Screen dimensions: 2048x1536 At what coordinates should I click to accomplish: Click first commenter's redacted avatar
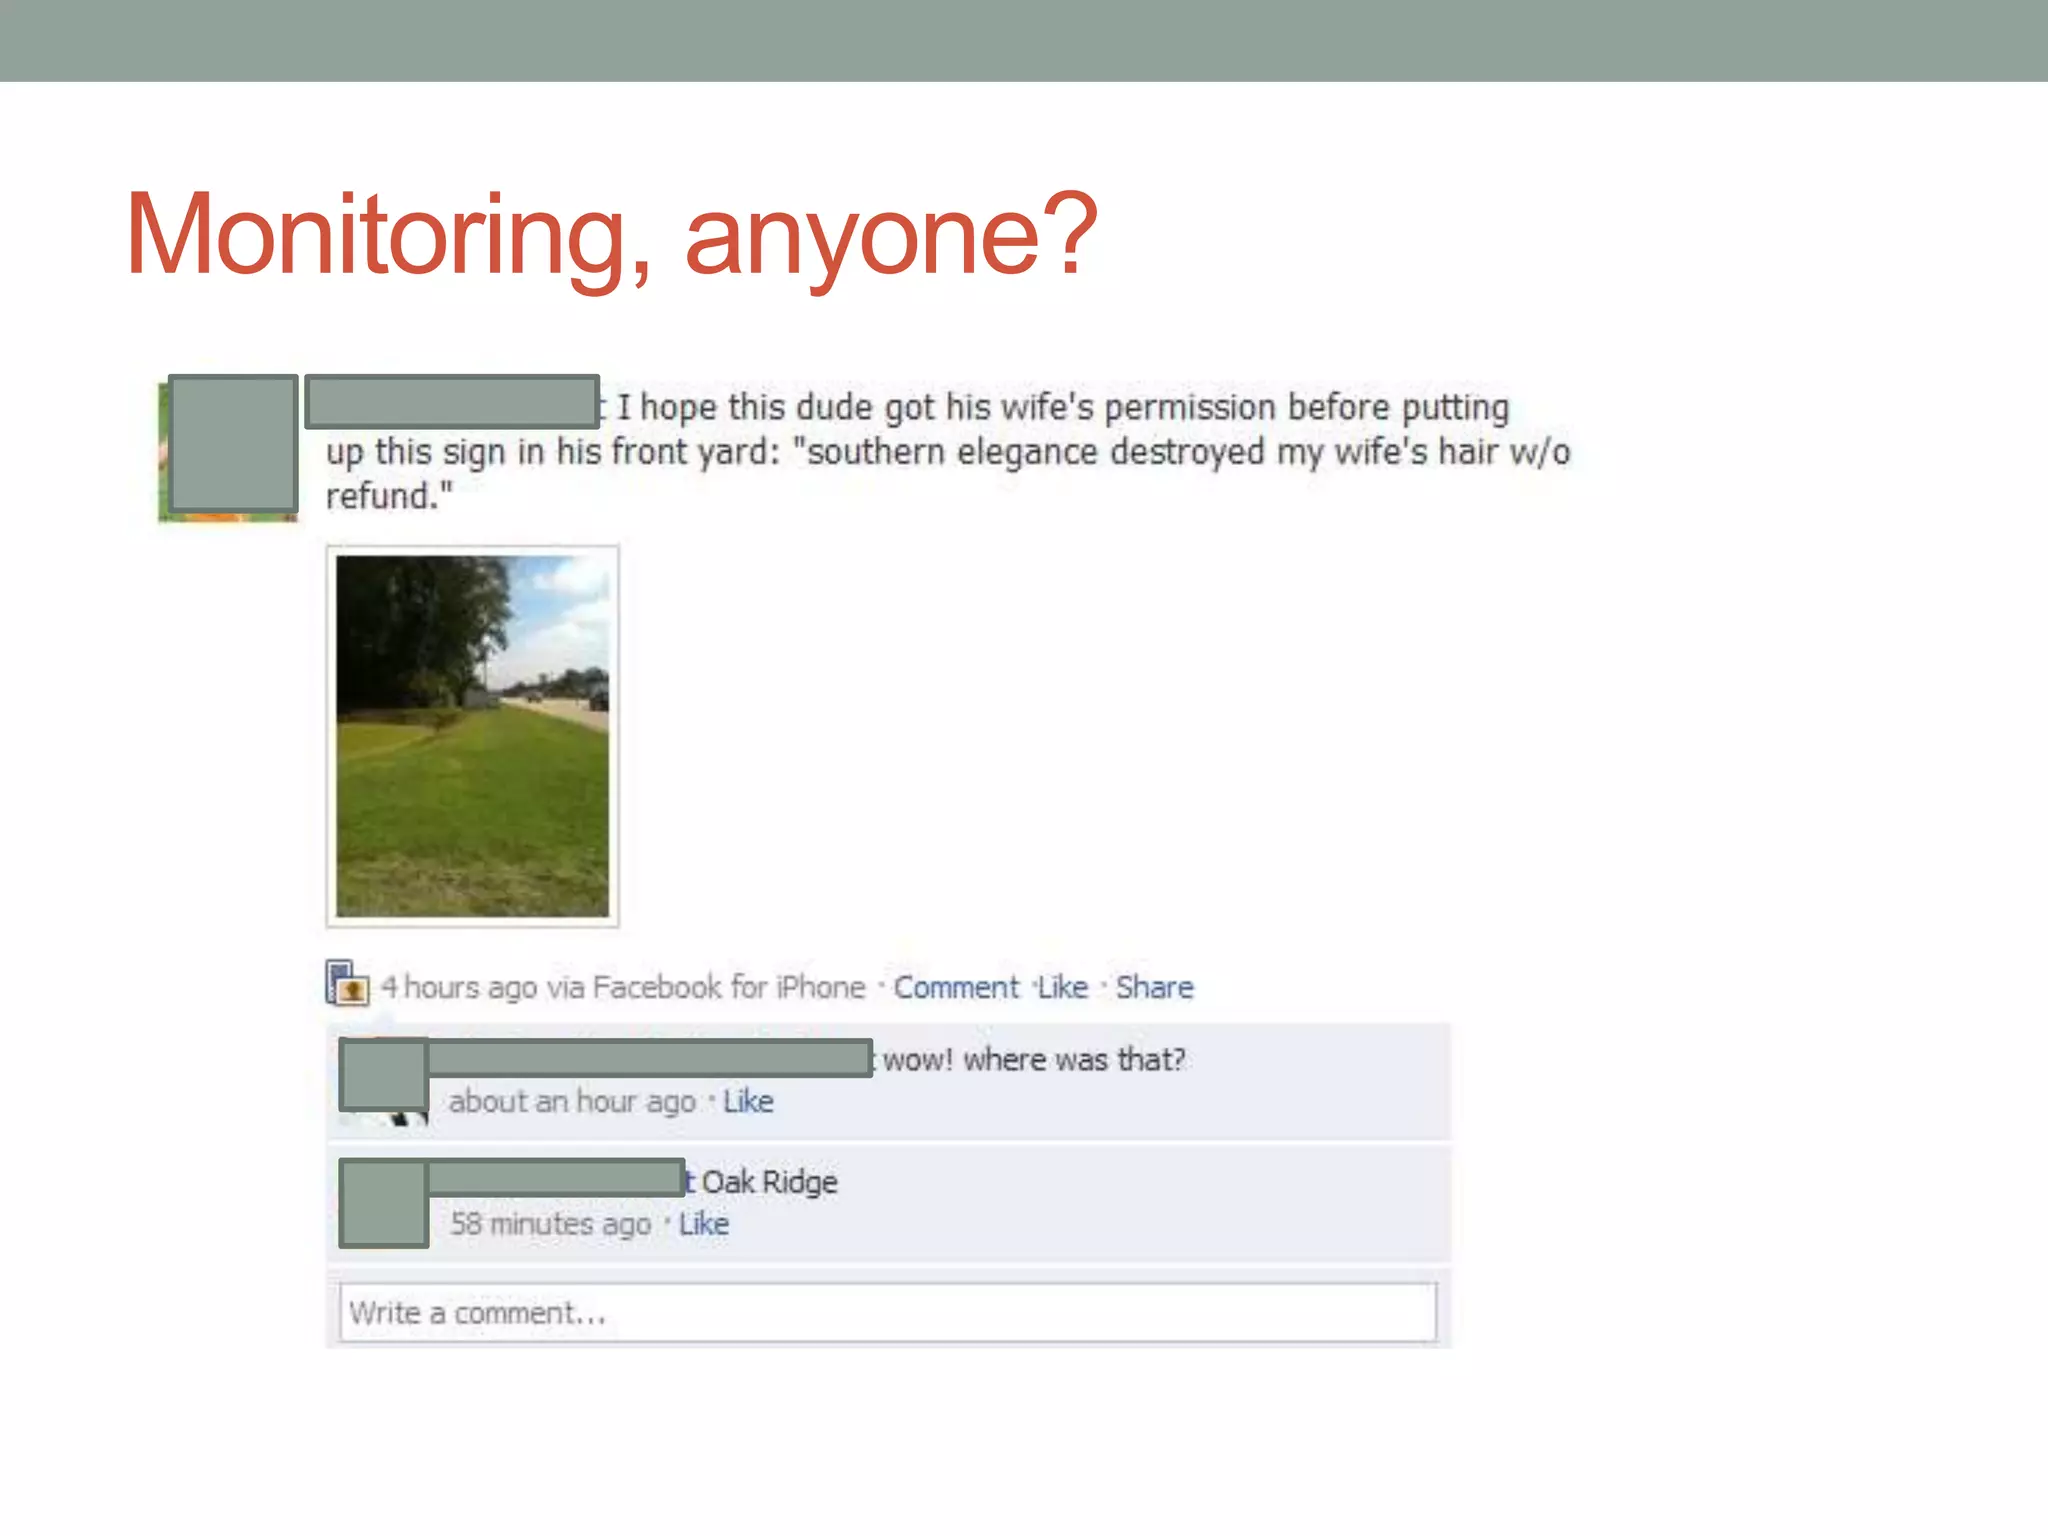(x=384, y=1075)
